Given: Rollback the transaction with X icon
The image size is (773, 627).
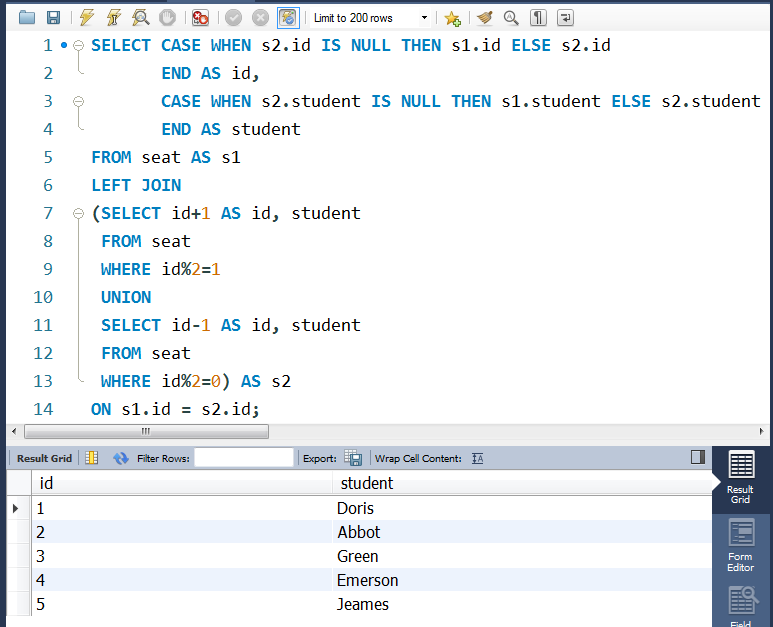Looking at the screenshot, I should (x=260, y=18).
